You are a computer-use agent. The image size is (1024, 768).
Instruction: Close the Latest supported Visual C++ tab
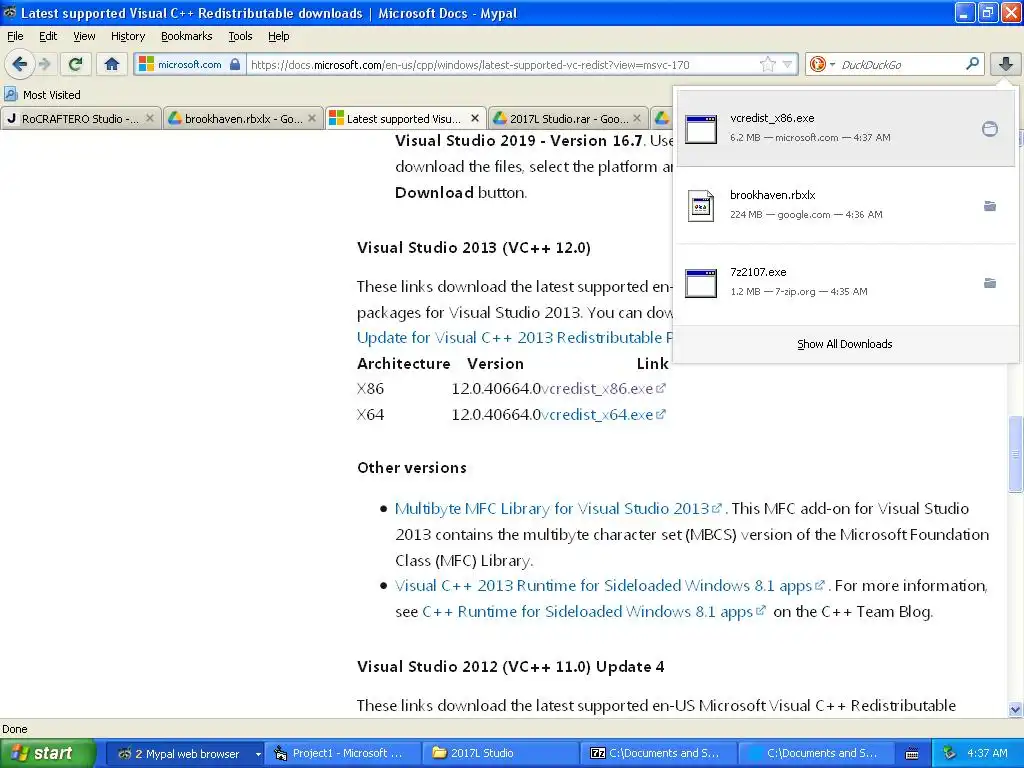475,118
